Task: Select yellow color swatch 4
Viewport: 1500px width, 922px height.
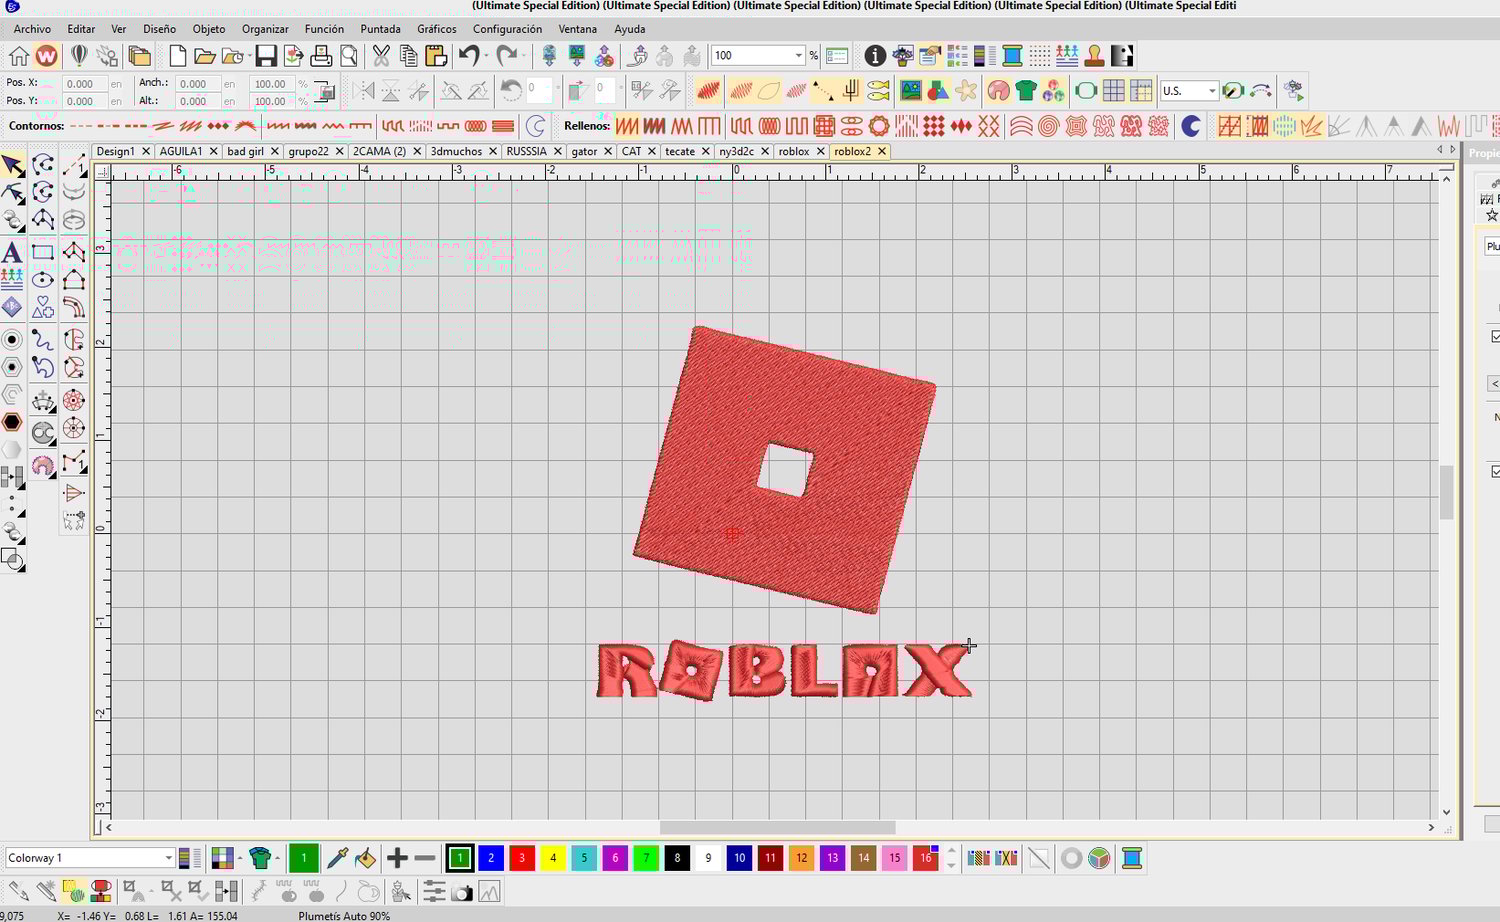Action: coord(553,858)
